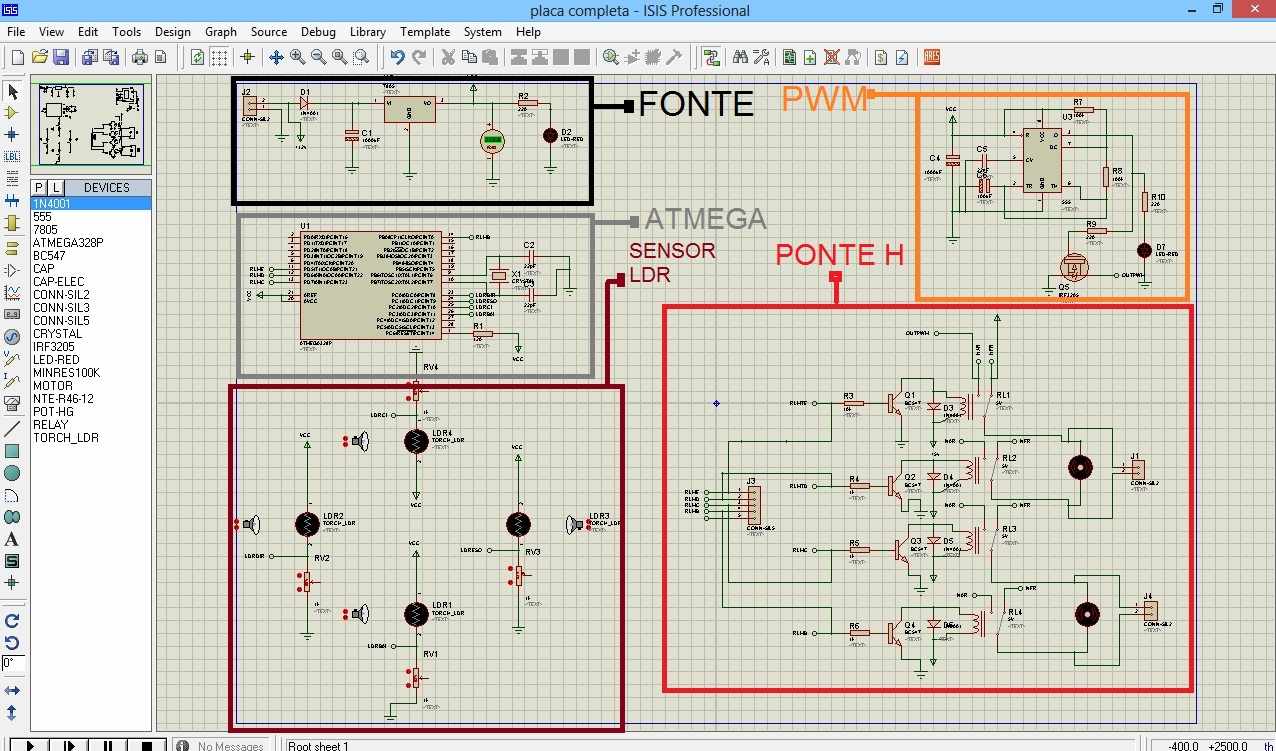The height and width of the screenshot is (751, 1276).
Task: Generate bill of materials icon
Action: coord(881,57)
